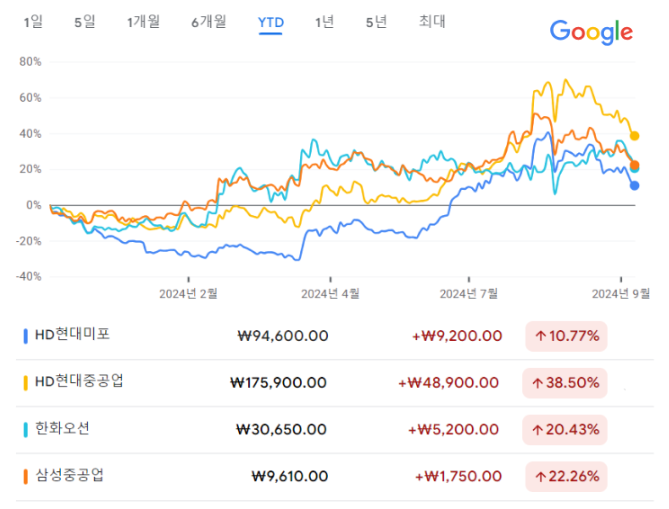Open the 한화오션 stock entry

pos(334,430)
